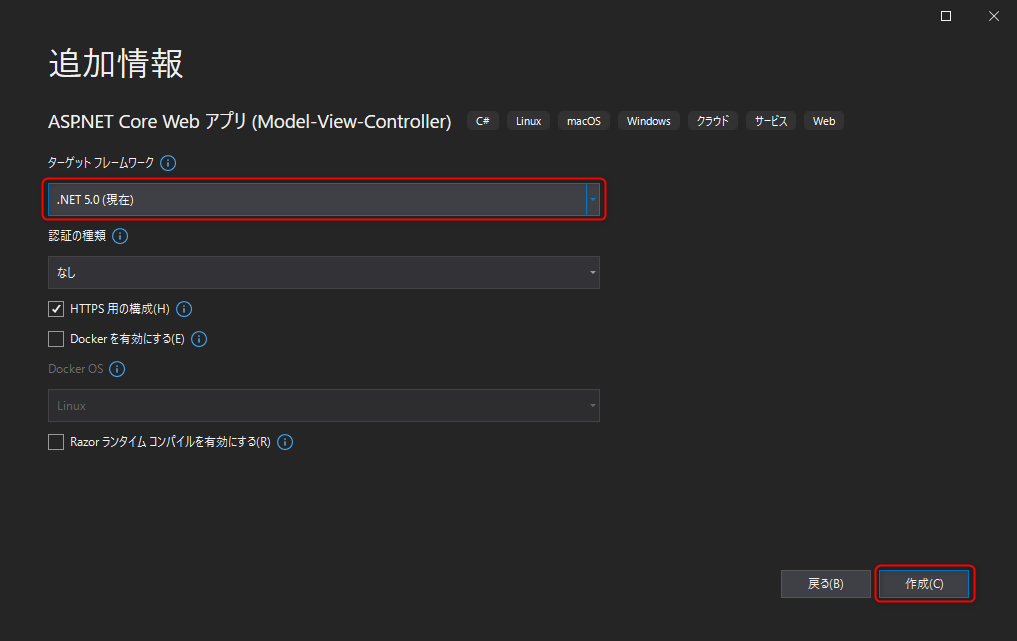Maximize the dialog window
The image size is (1017, 641).
[x=946, y=16]
